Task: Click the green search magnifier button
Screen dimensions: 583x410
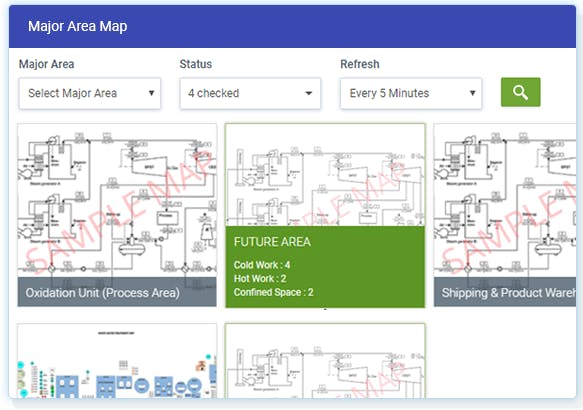Action: (520, 92)
